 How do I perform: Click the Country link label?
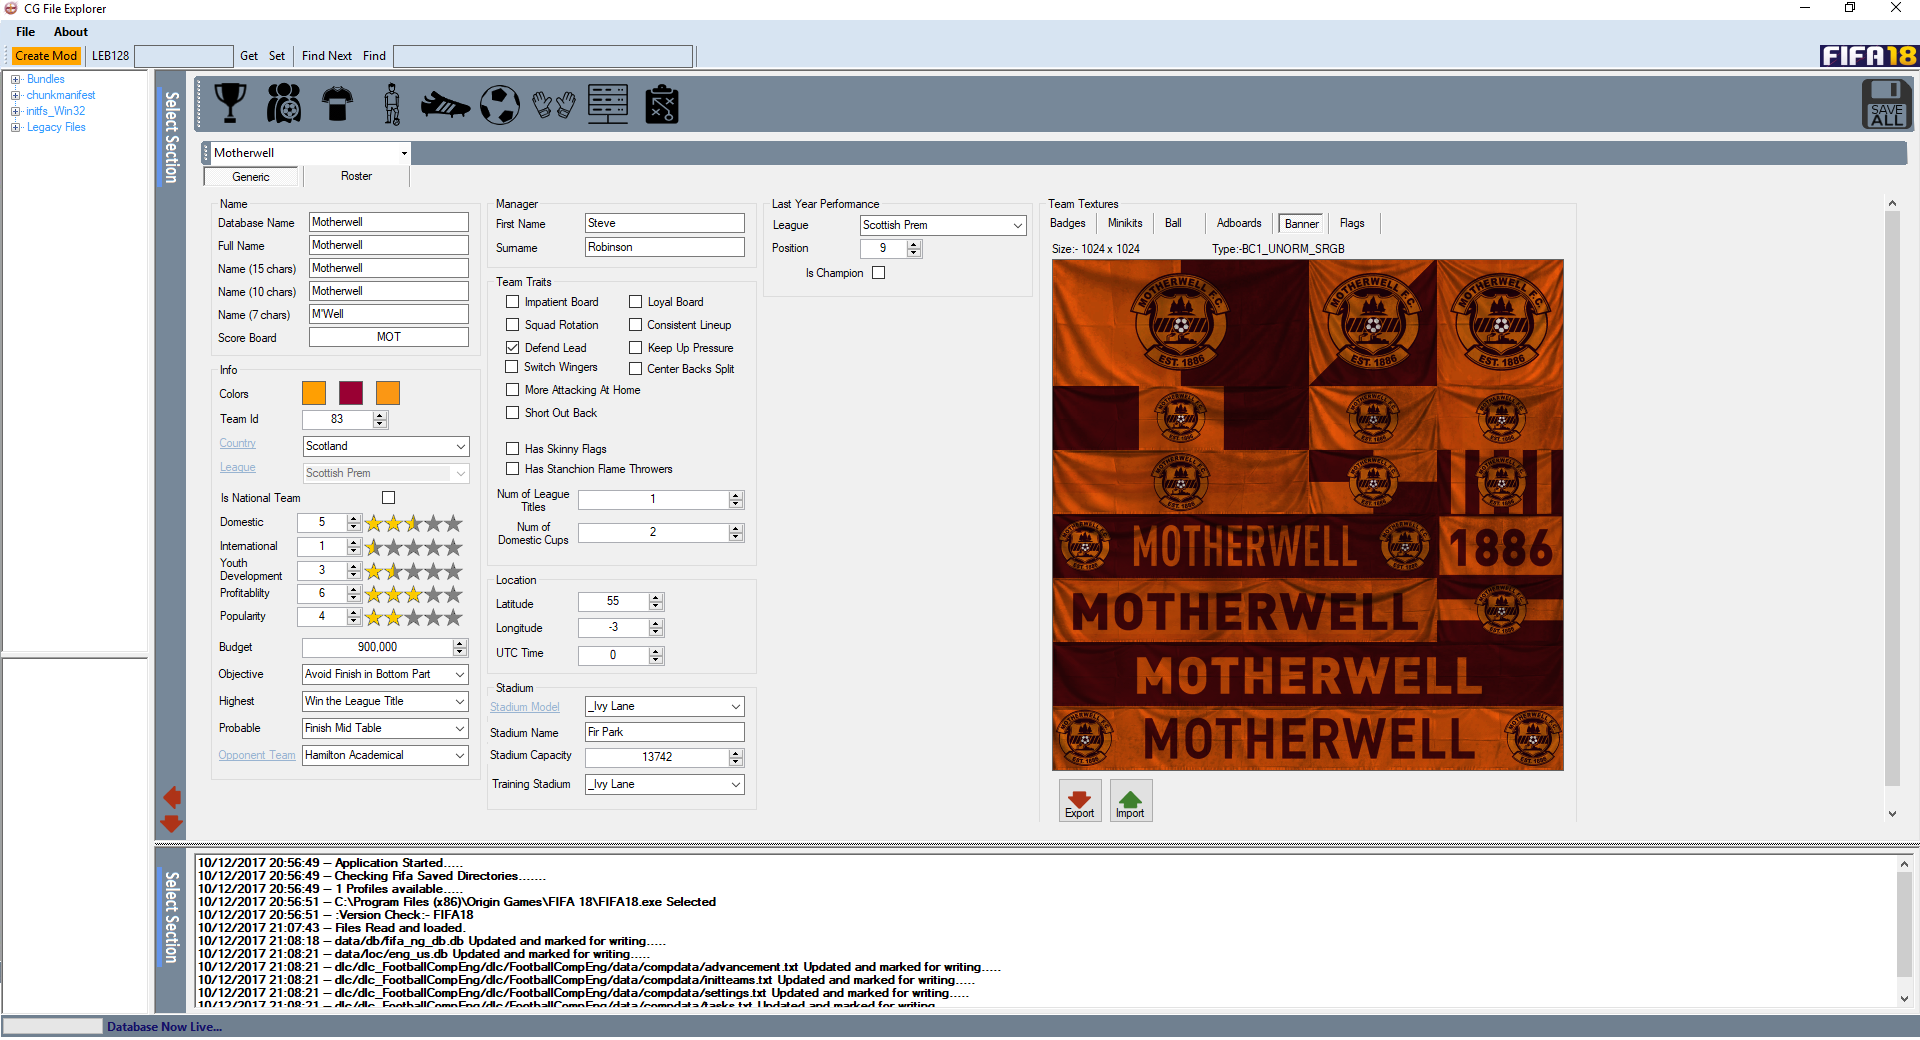tap(238, 443)
